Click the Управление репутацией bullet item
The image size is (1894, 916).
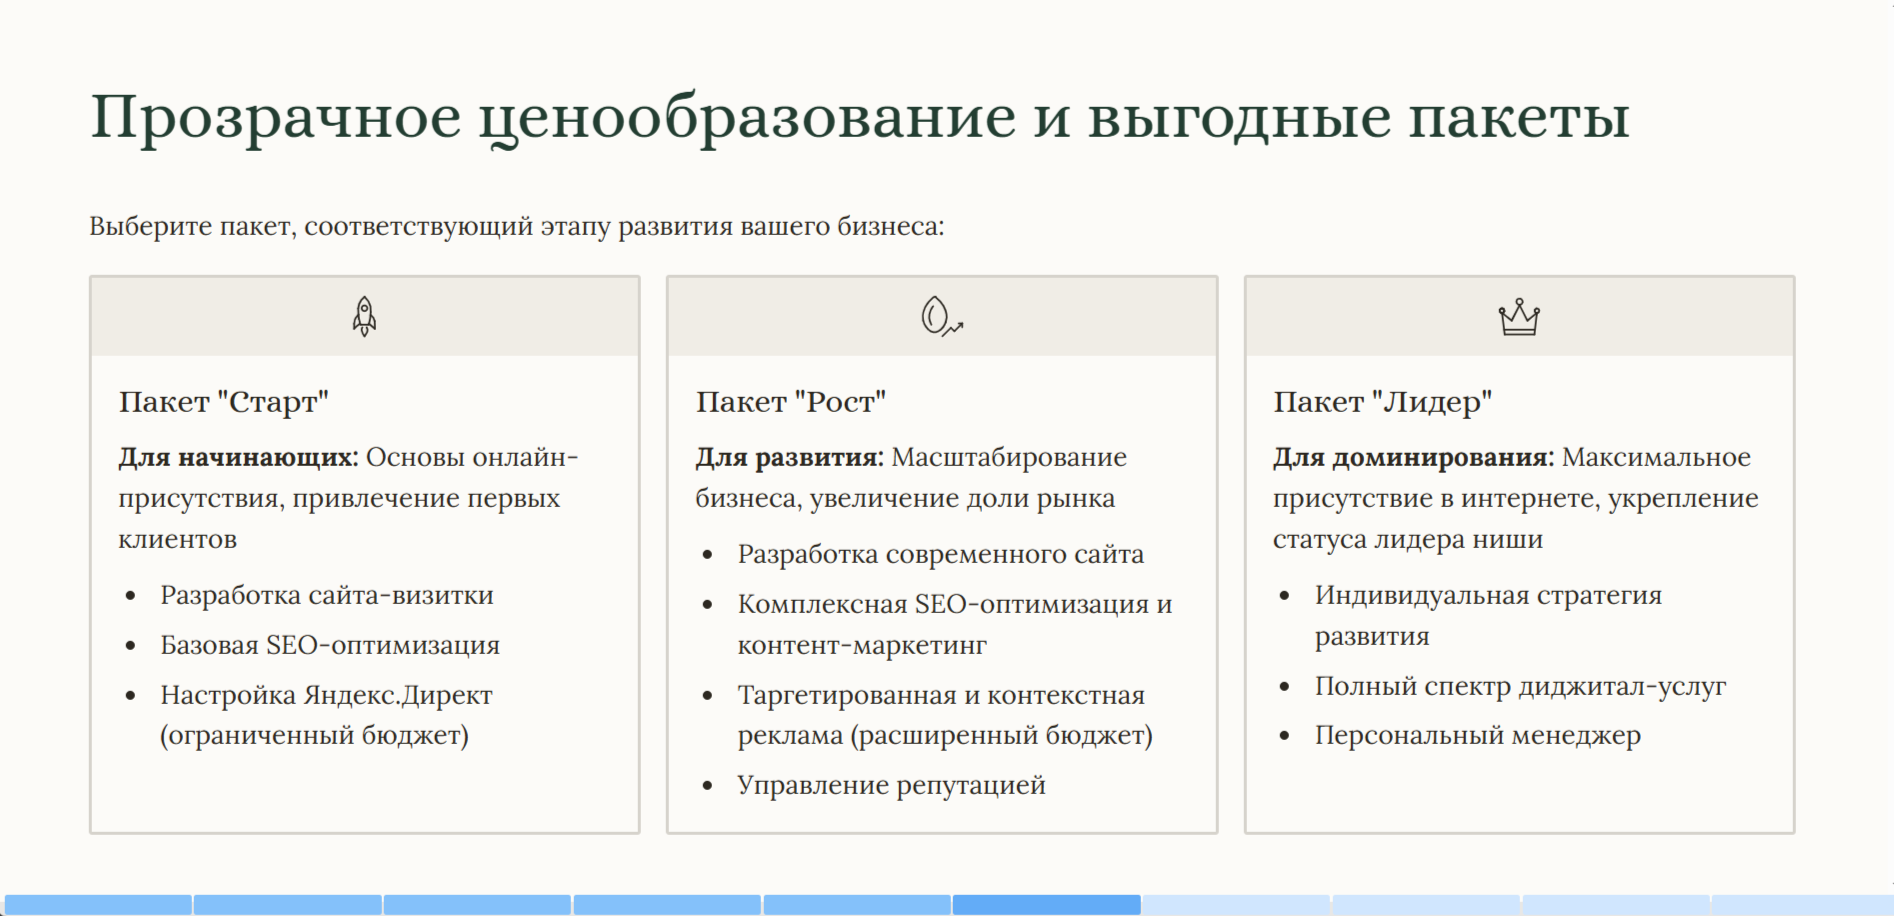coord(891,786)
